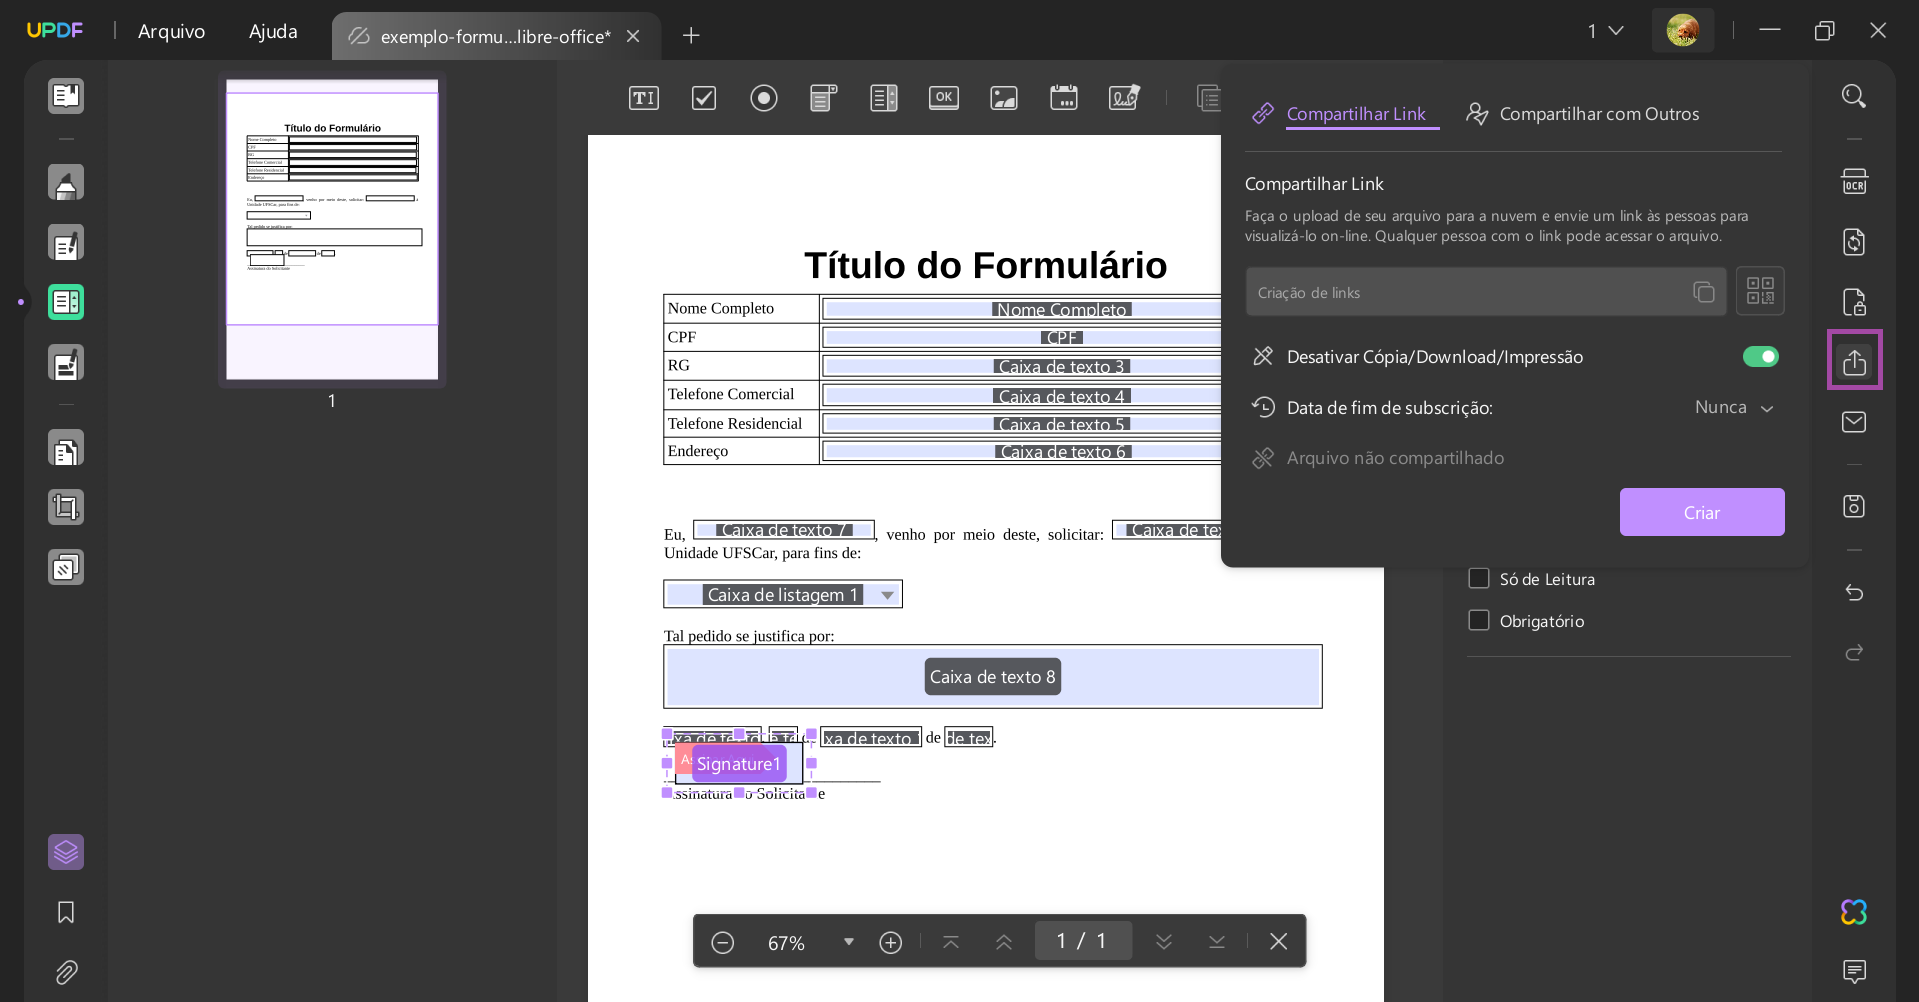
Task: Select the signature field tool
Action: pos(1124,97)
